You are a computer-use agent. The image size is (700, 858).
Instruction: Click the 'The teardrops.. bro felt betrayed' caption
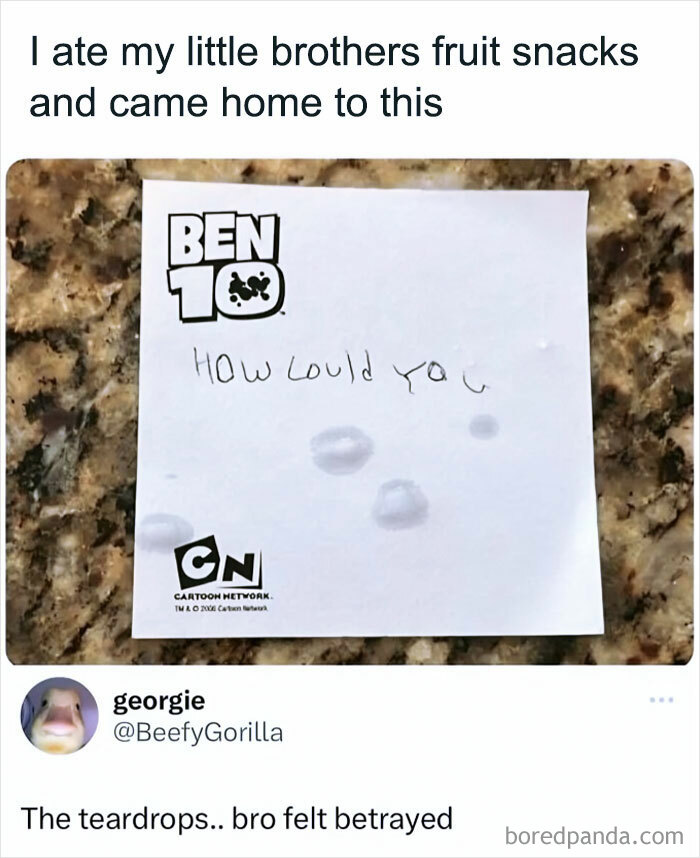click(237, 819)
